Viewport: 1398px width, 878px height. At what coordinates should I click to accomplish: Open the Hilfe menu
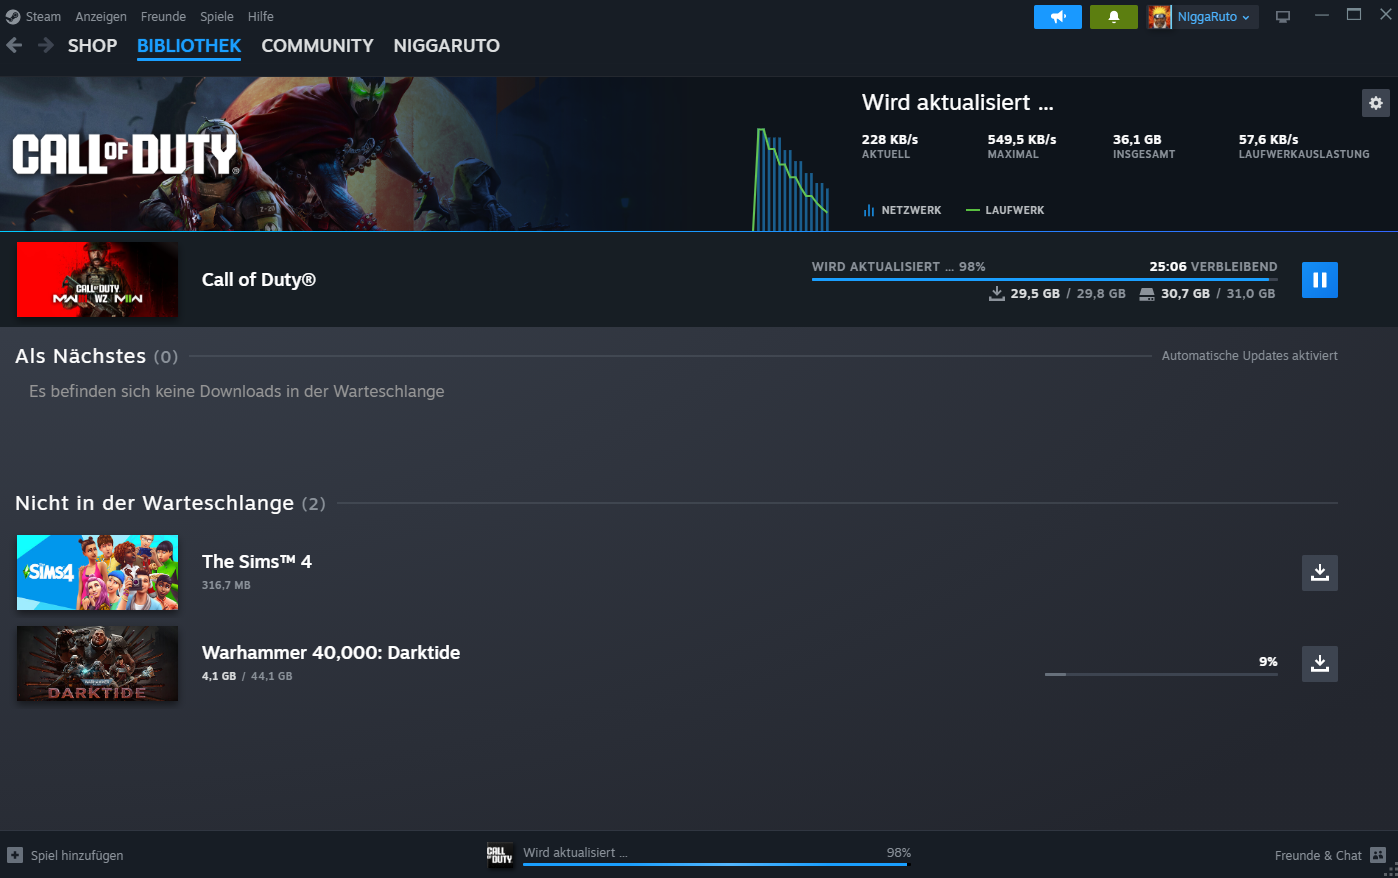[x=261, y=17]
